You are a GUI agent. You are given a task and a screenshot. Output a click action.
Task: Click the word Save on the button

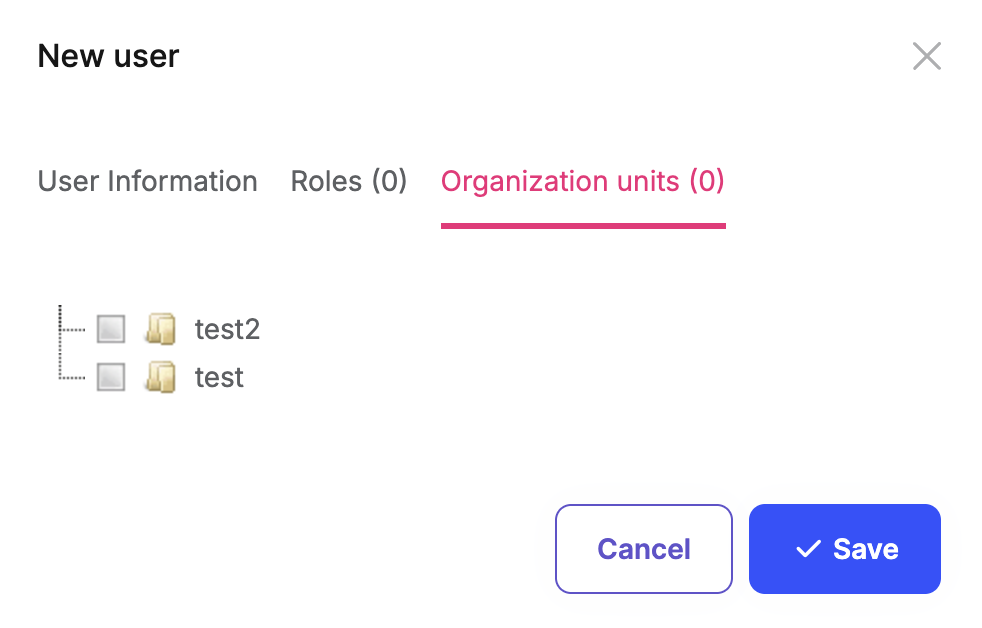click(865, 549)
